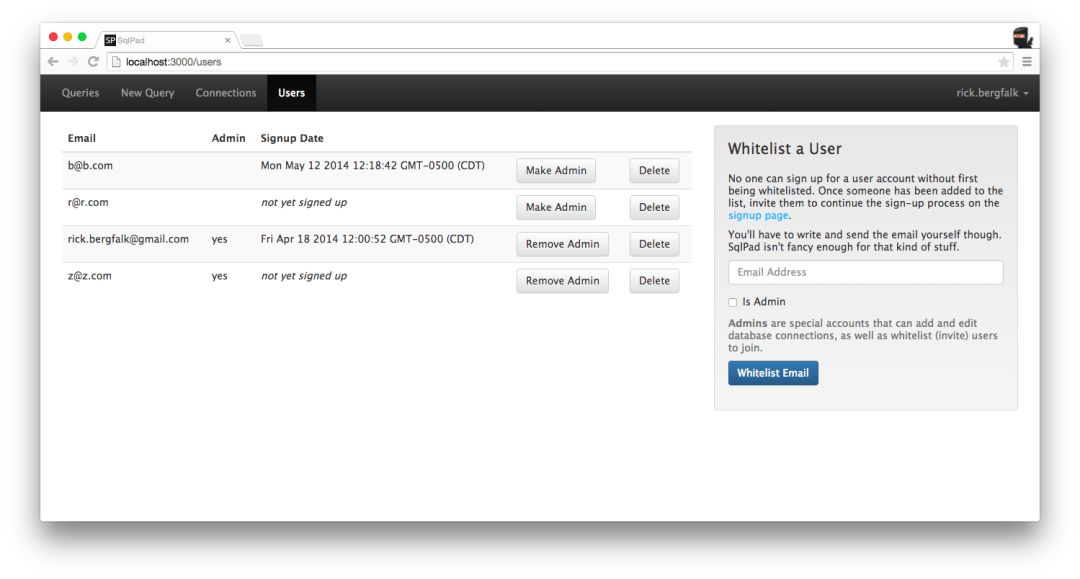
Task: Click 'yes' in the z@z.com row
Action: coord(220,276)
